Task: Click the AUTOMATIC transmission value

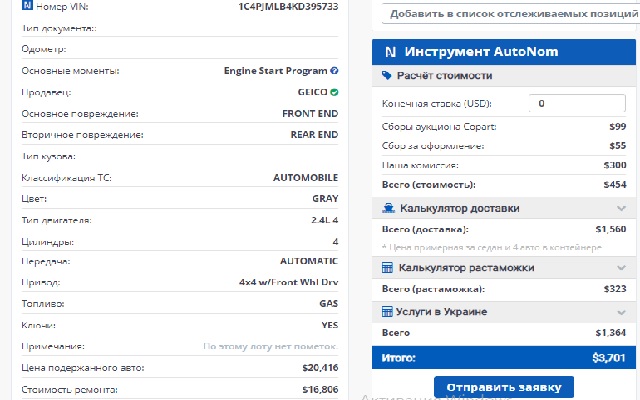Action: 309,261
